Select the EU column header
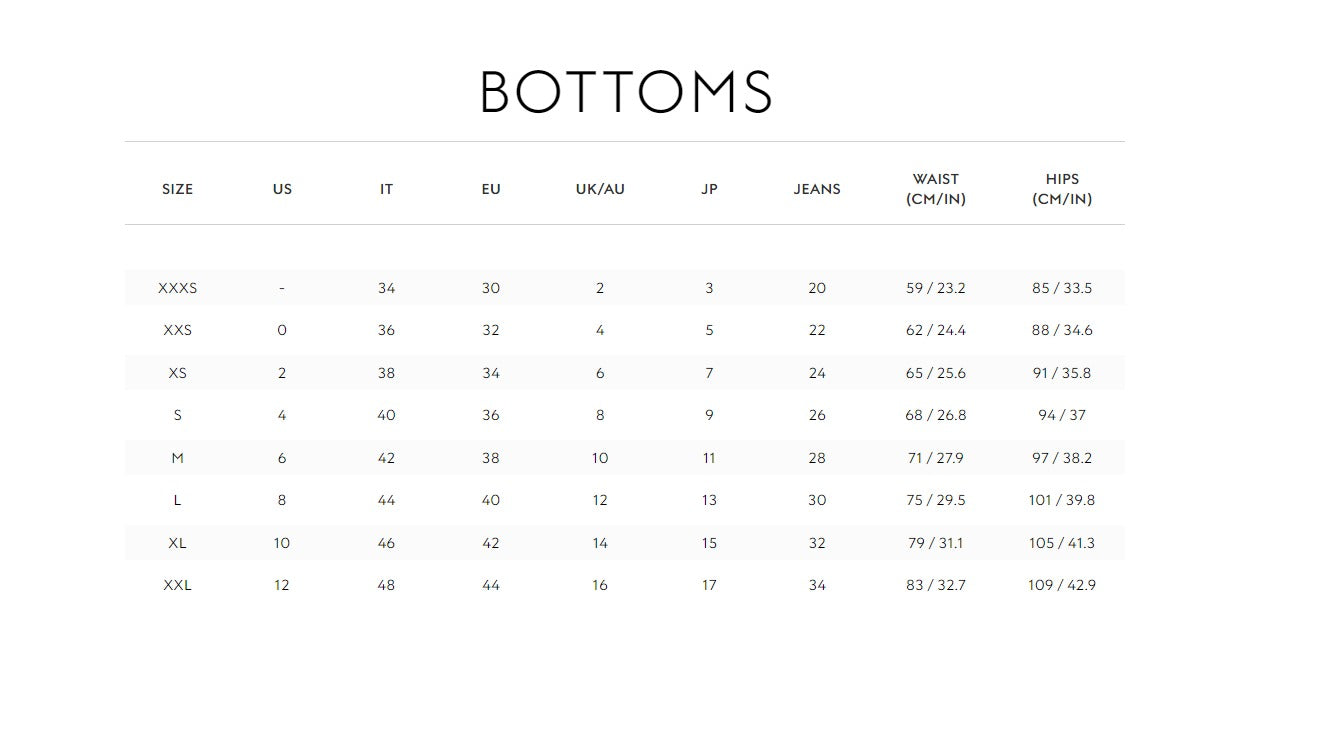The width and height of the screenshot is (1329, 730). [490, 189]
